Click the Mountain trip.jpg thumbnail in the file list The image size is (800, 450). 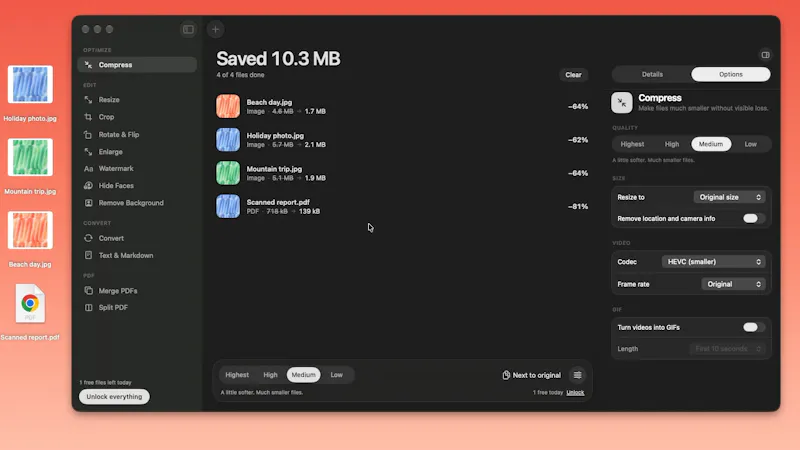coord(228,173)
